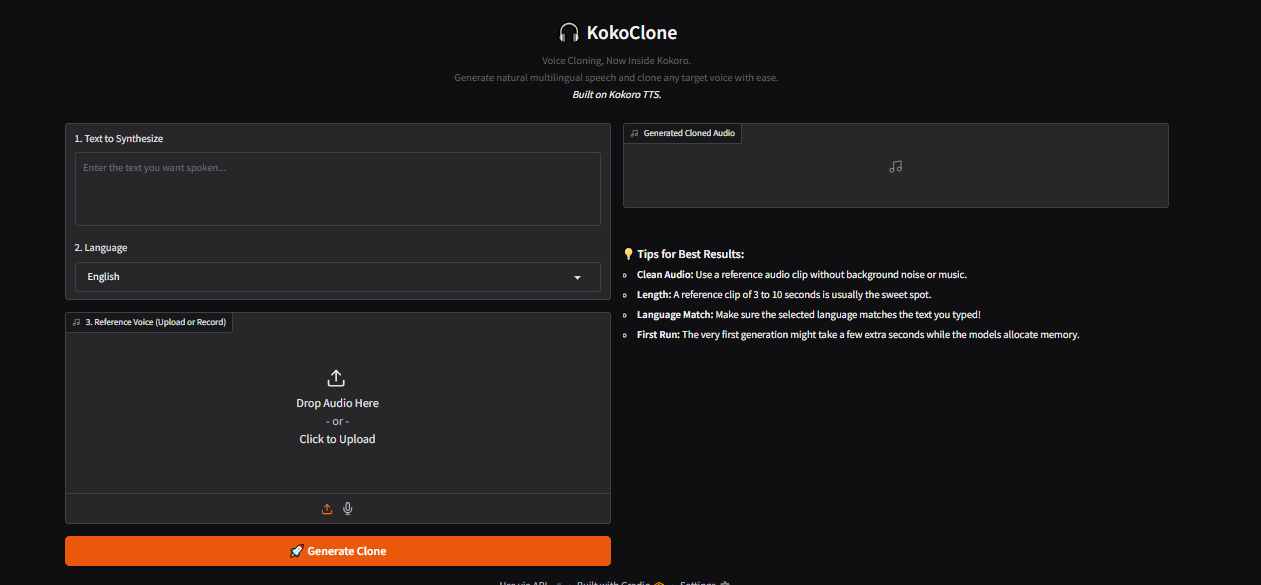The height and width of the screenshot is (585, 1261).
Task: Click the Reference Voice panel header
Action: tap(148, 321)
